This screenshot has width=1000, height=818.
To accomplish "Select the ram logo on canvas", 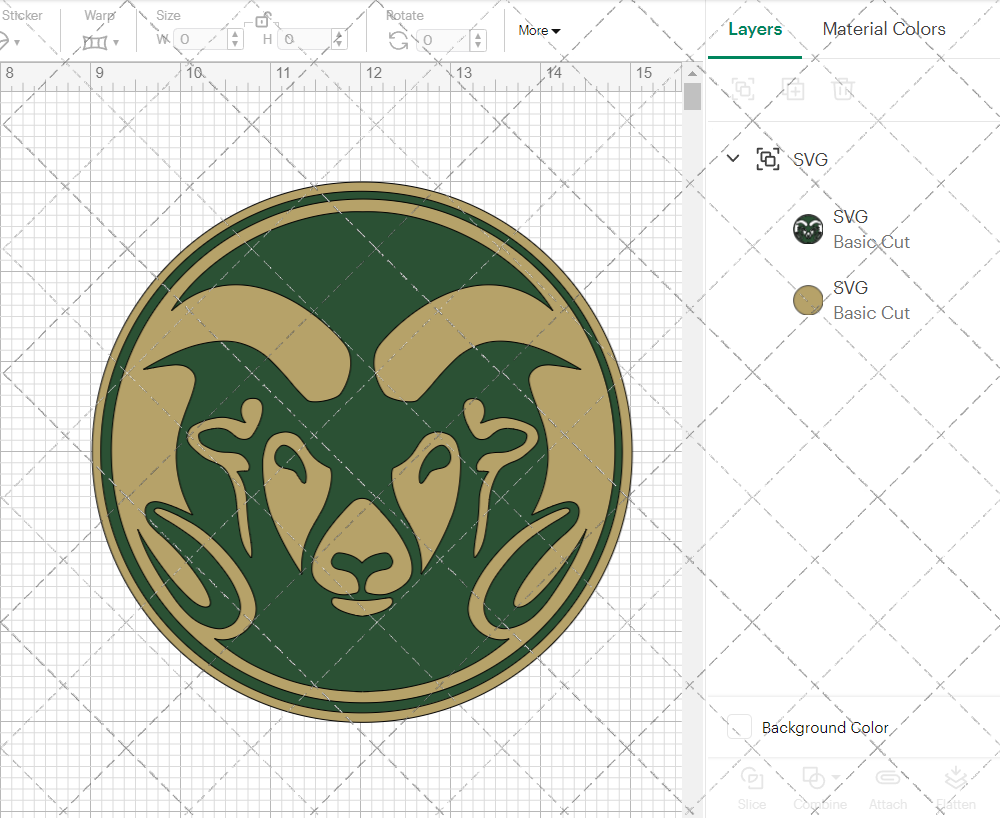I will pos(362,451).
